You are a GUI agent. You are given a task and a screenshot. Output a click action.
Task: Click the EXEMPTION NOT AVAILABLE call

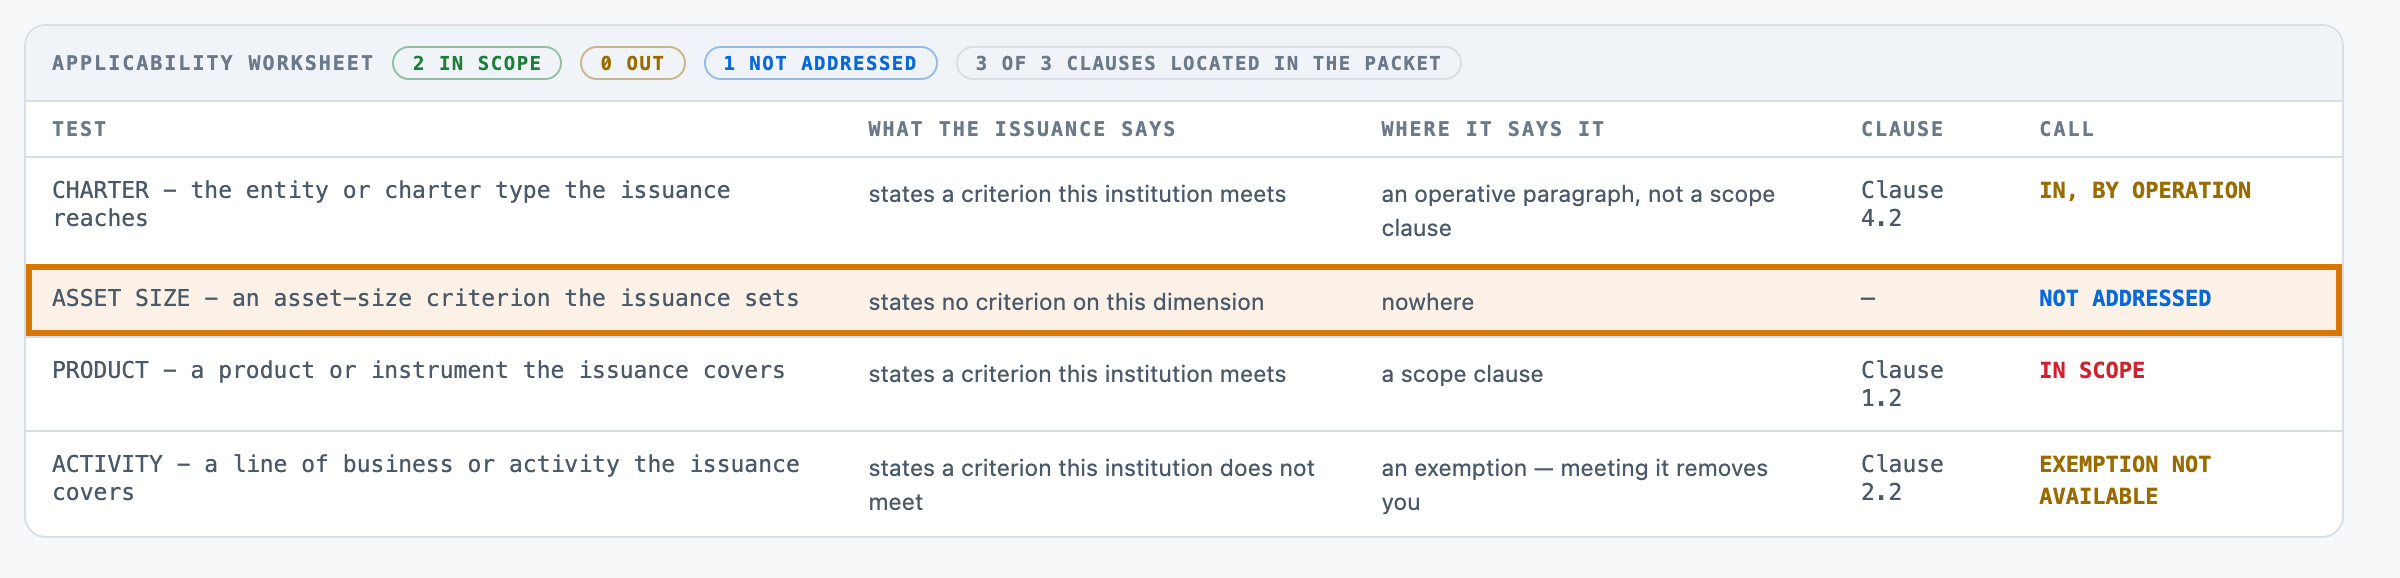pyautogui.click(x=2125, y=480)
